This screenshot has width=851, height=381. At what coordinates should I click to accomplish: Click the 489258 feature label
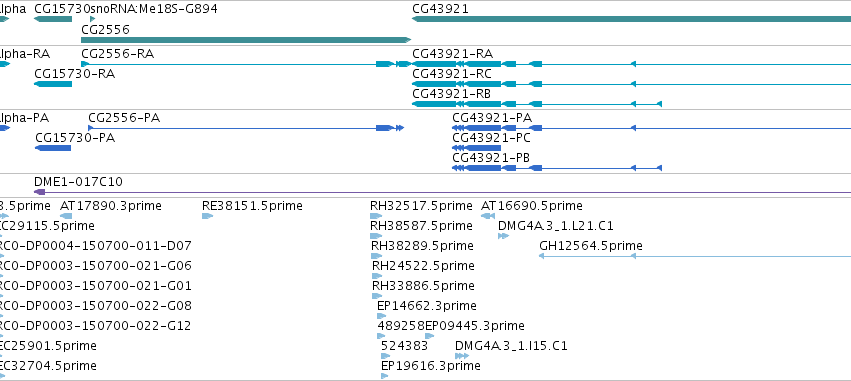pyautogui.click(x=401, y=326)
